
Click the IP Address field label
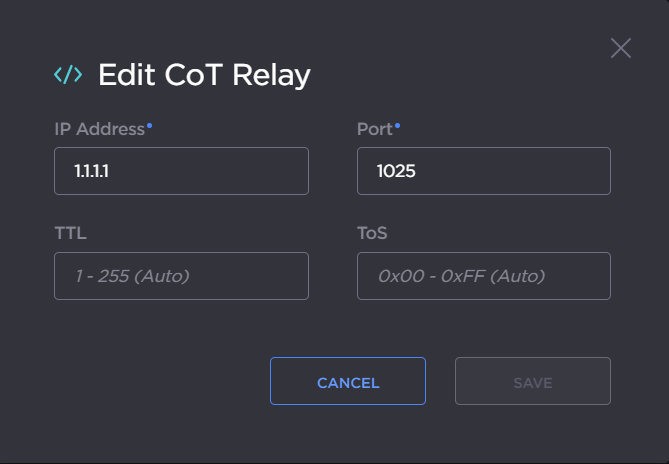(x=99, y=129)
